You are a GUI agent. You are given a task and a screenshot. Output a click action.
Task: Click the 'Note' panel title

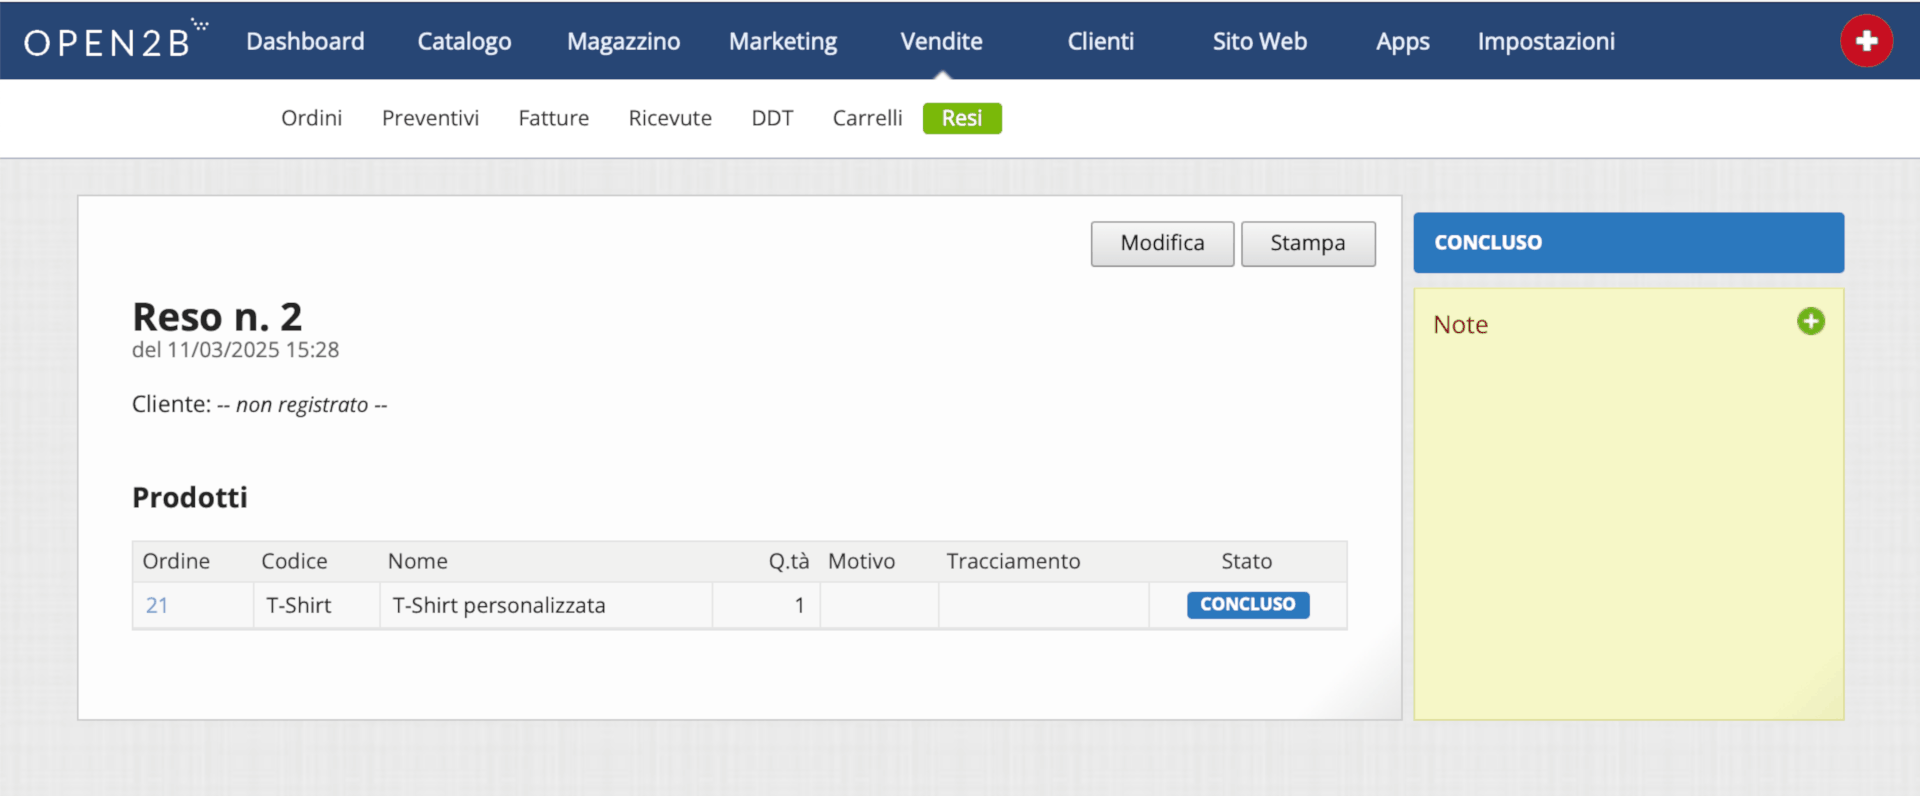point(1460,324)
